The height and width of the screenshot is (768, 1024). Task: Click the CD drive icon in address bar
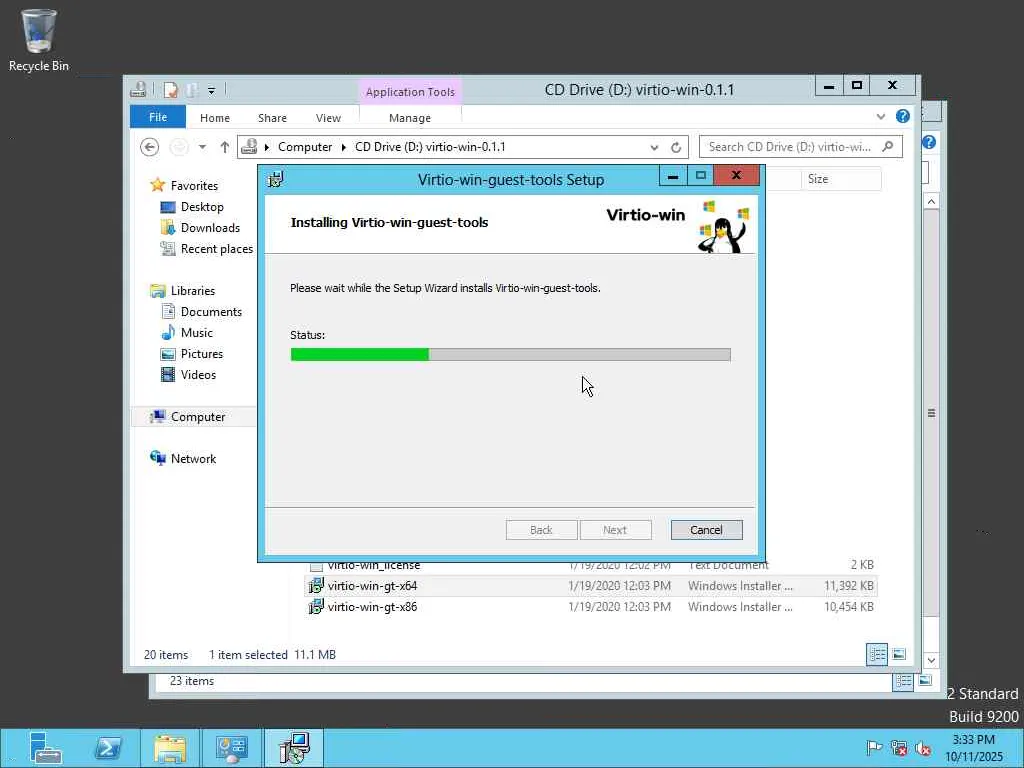click(249, 147)
